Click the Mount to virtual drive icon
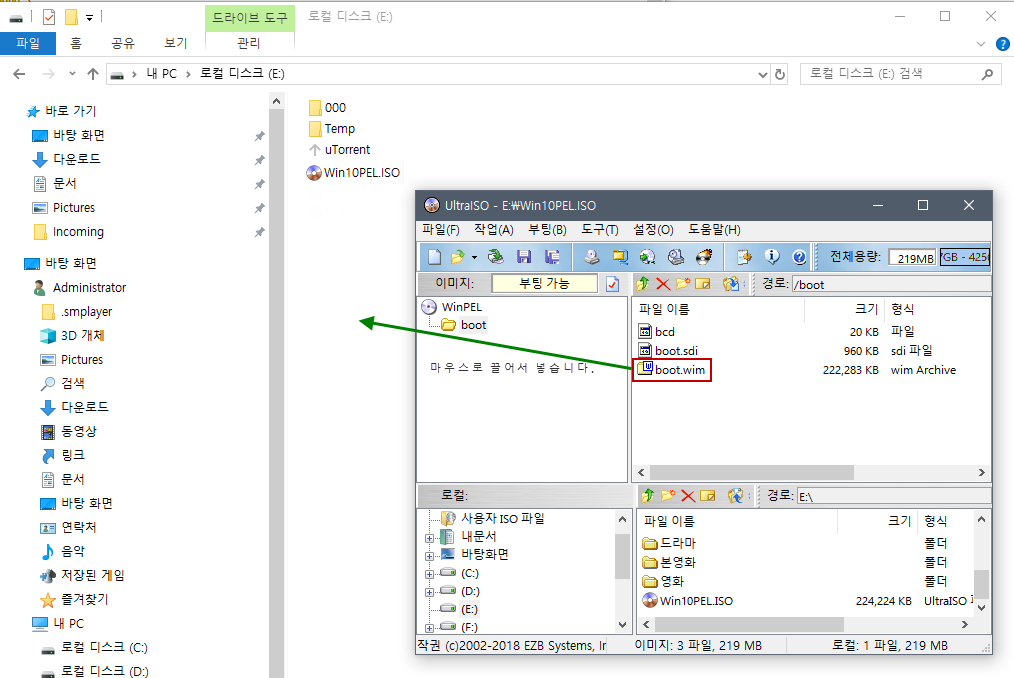Viewport: 1014px width, 678px height. coord(676,257)
